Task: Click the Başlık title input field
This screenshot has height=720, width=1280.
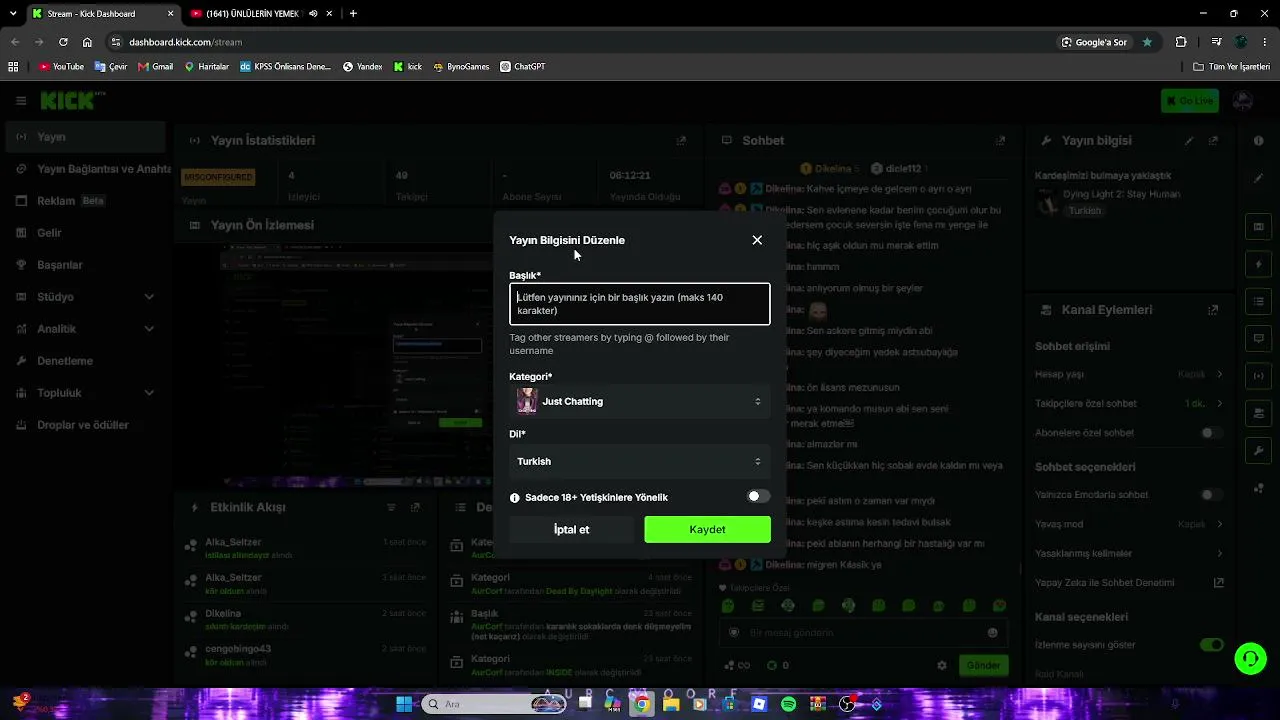Action: (640, 304)
